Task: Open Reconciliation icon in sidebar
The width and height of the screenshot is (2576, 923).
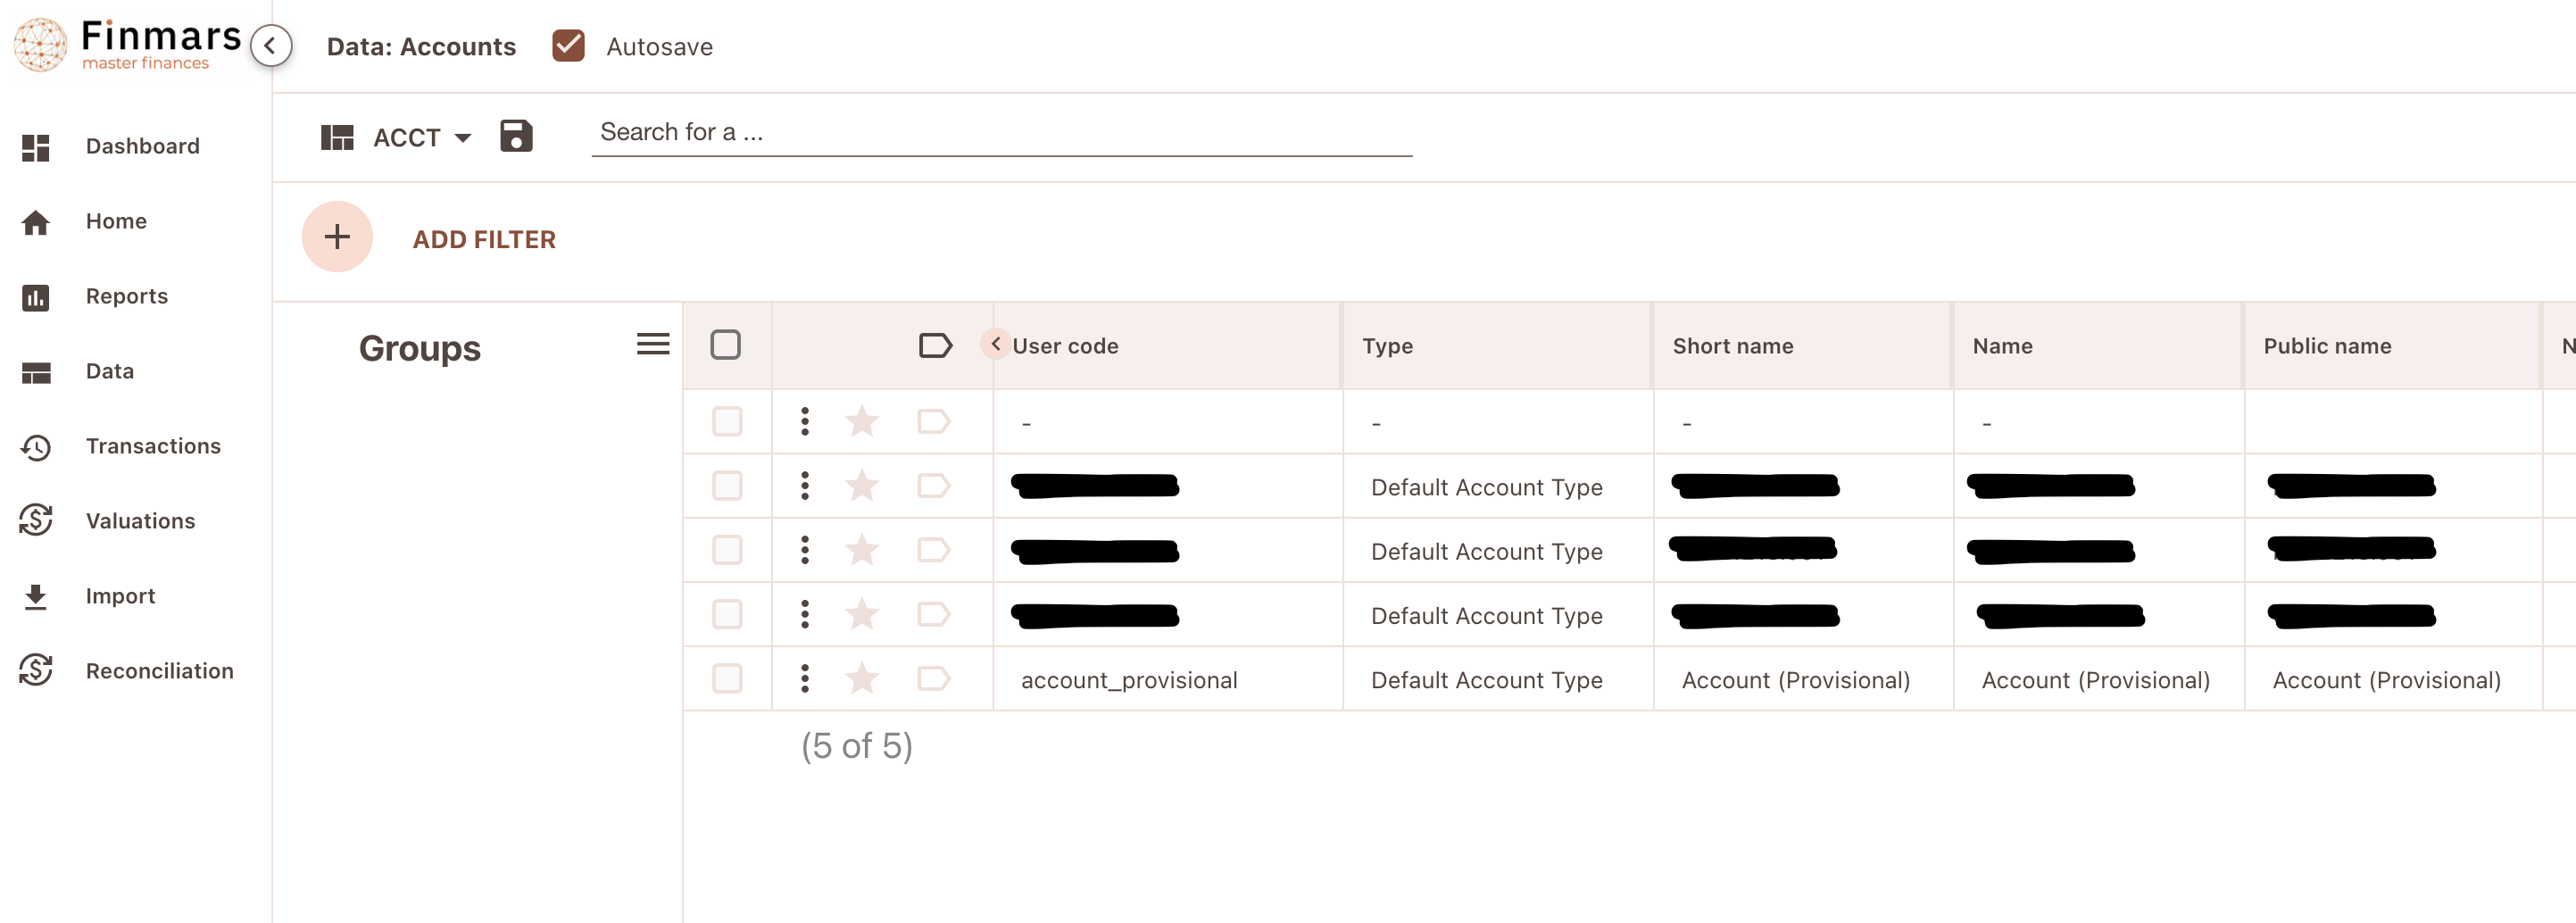Action: [36, 671]
